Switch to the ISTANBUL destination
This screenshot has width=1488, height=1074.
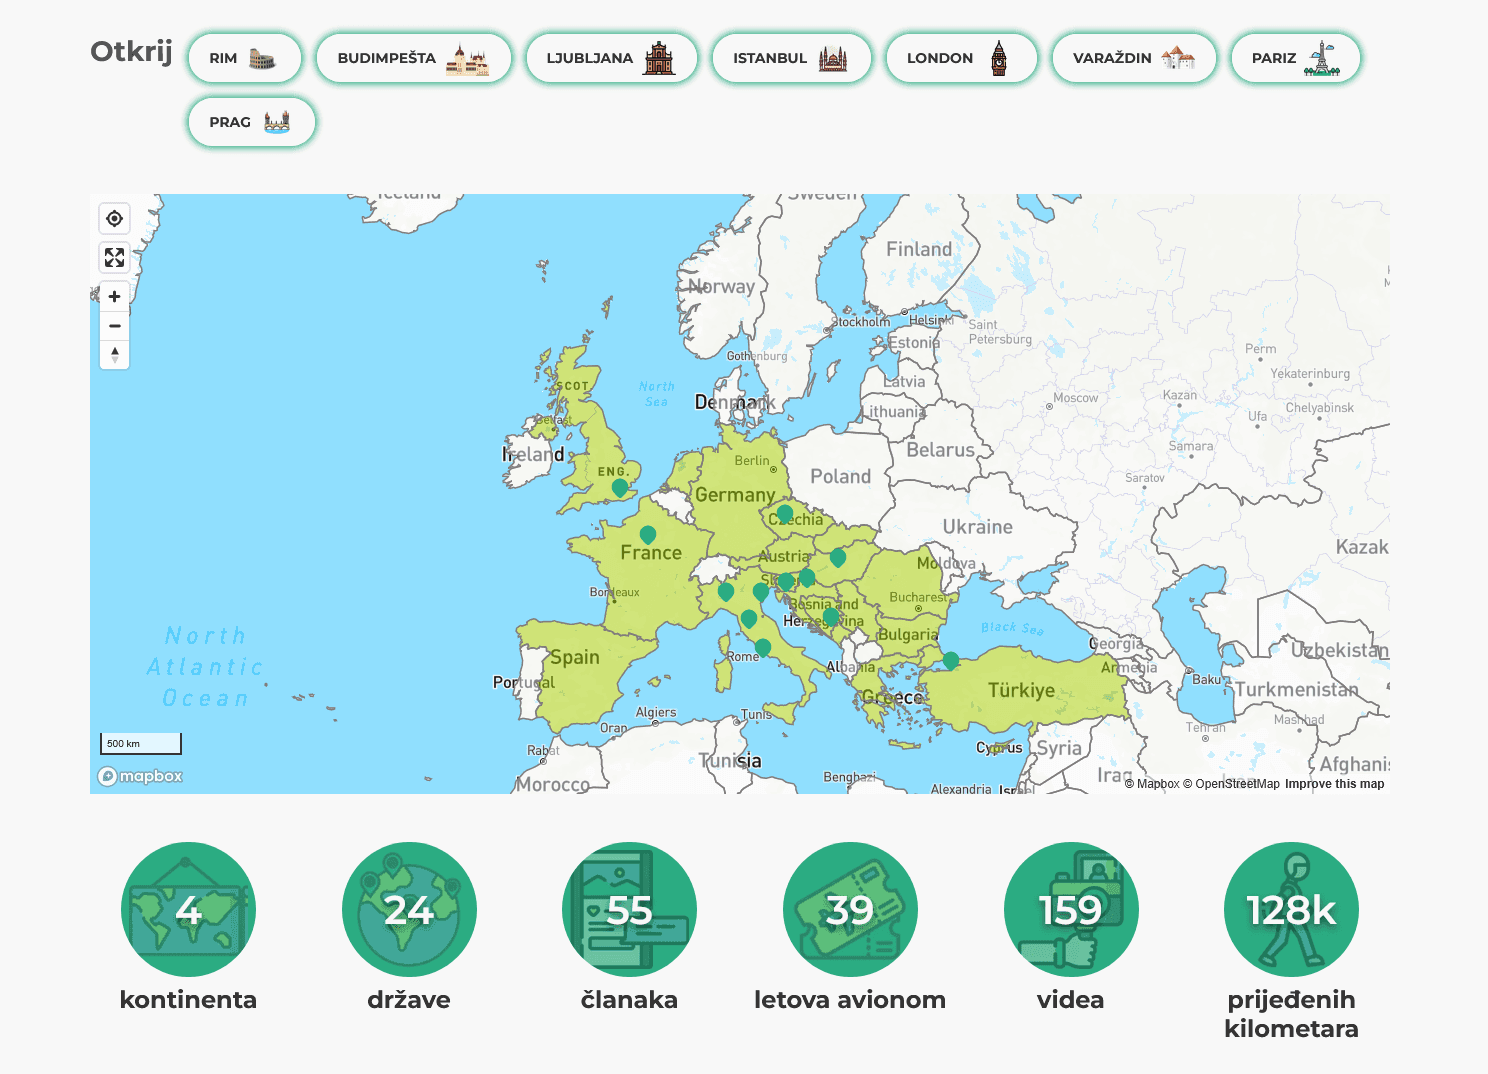point(792,58)
